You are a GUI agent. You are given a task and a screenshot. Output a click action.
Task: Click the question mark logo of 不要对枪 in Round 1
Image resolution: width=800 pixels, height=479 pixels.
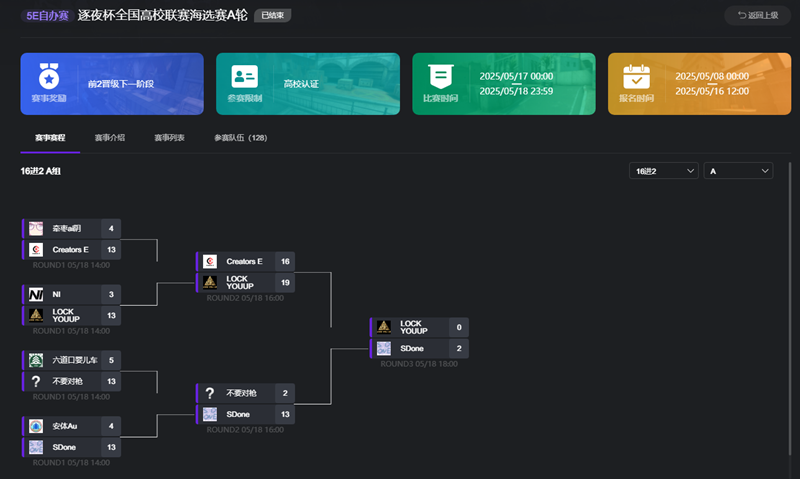pos(36,381)
